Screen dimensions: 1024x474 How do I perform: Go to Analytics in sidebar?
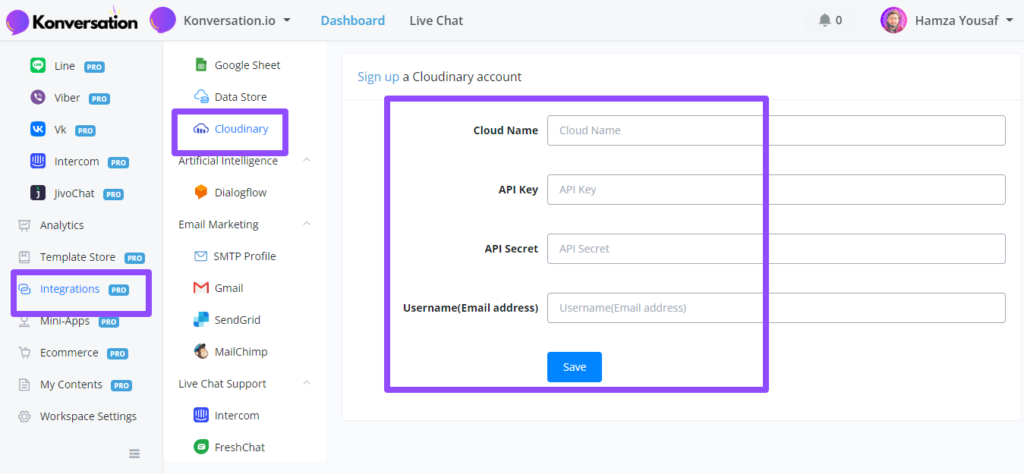click(x=61, y=225)
